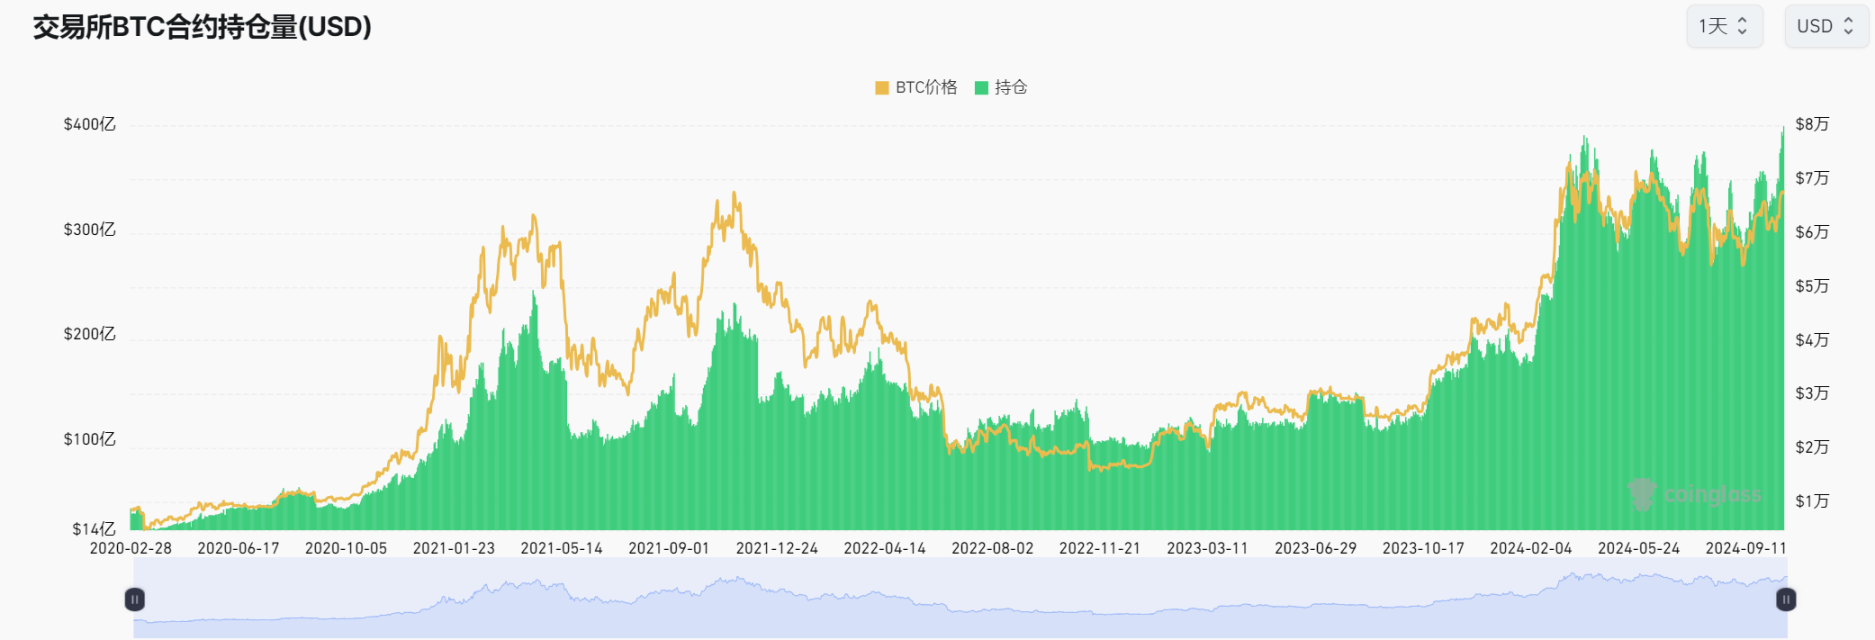Open the USD currency dropdown

1825,26
